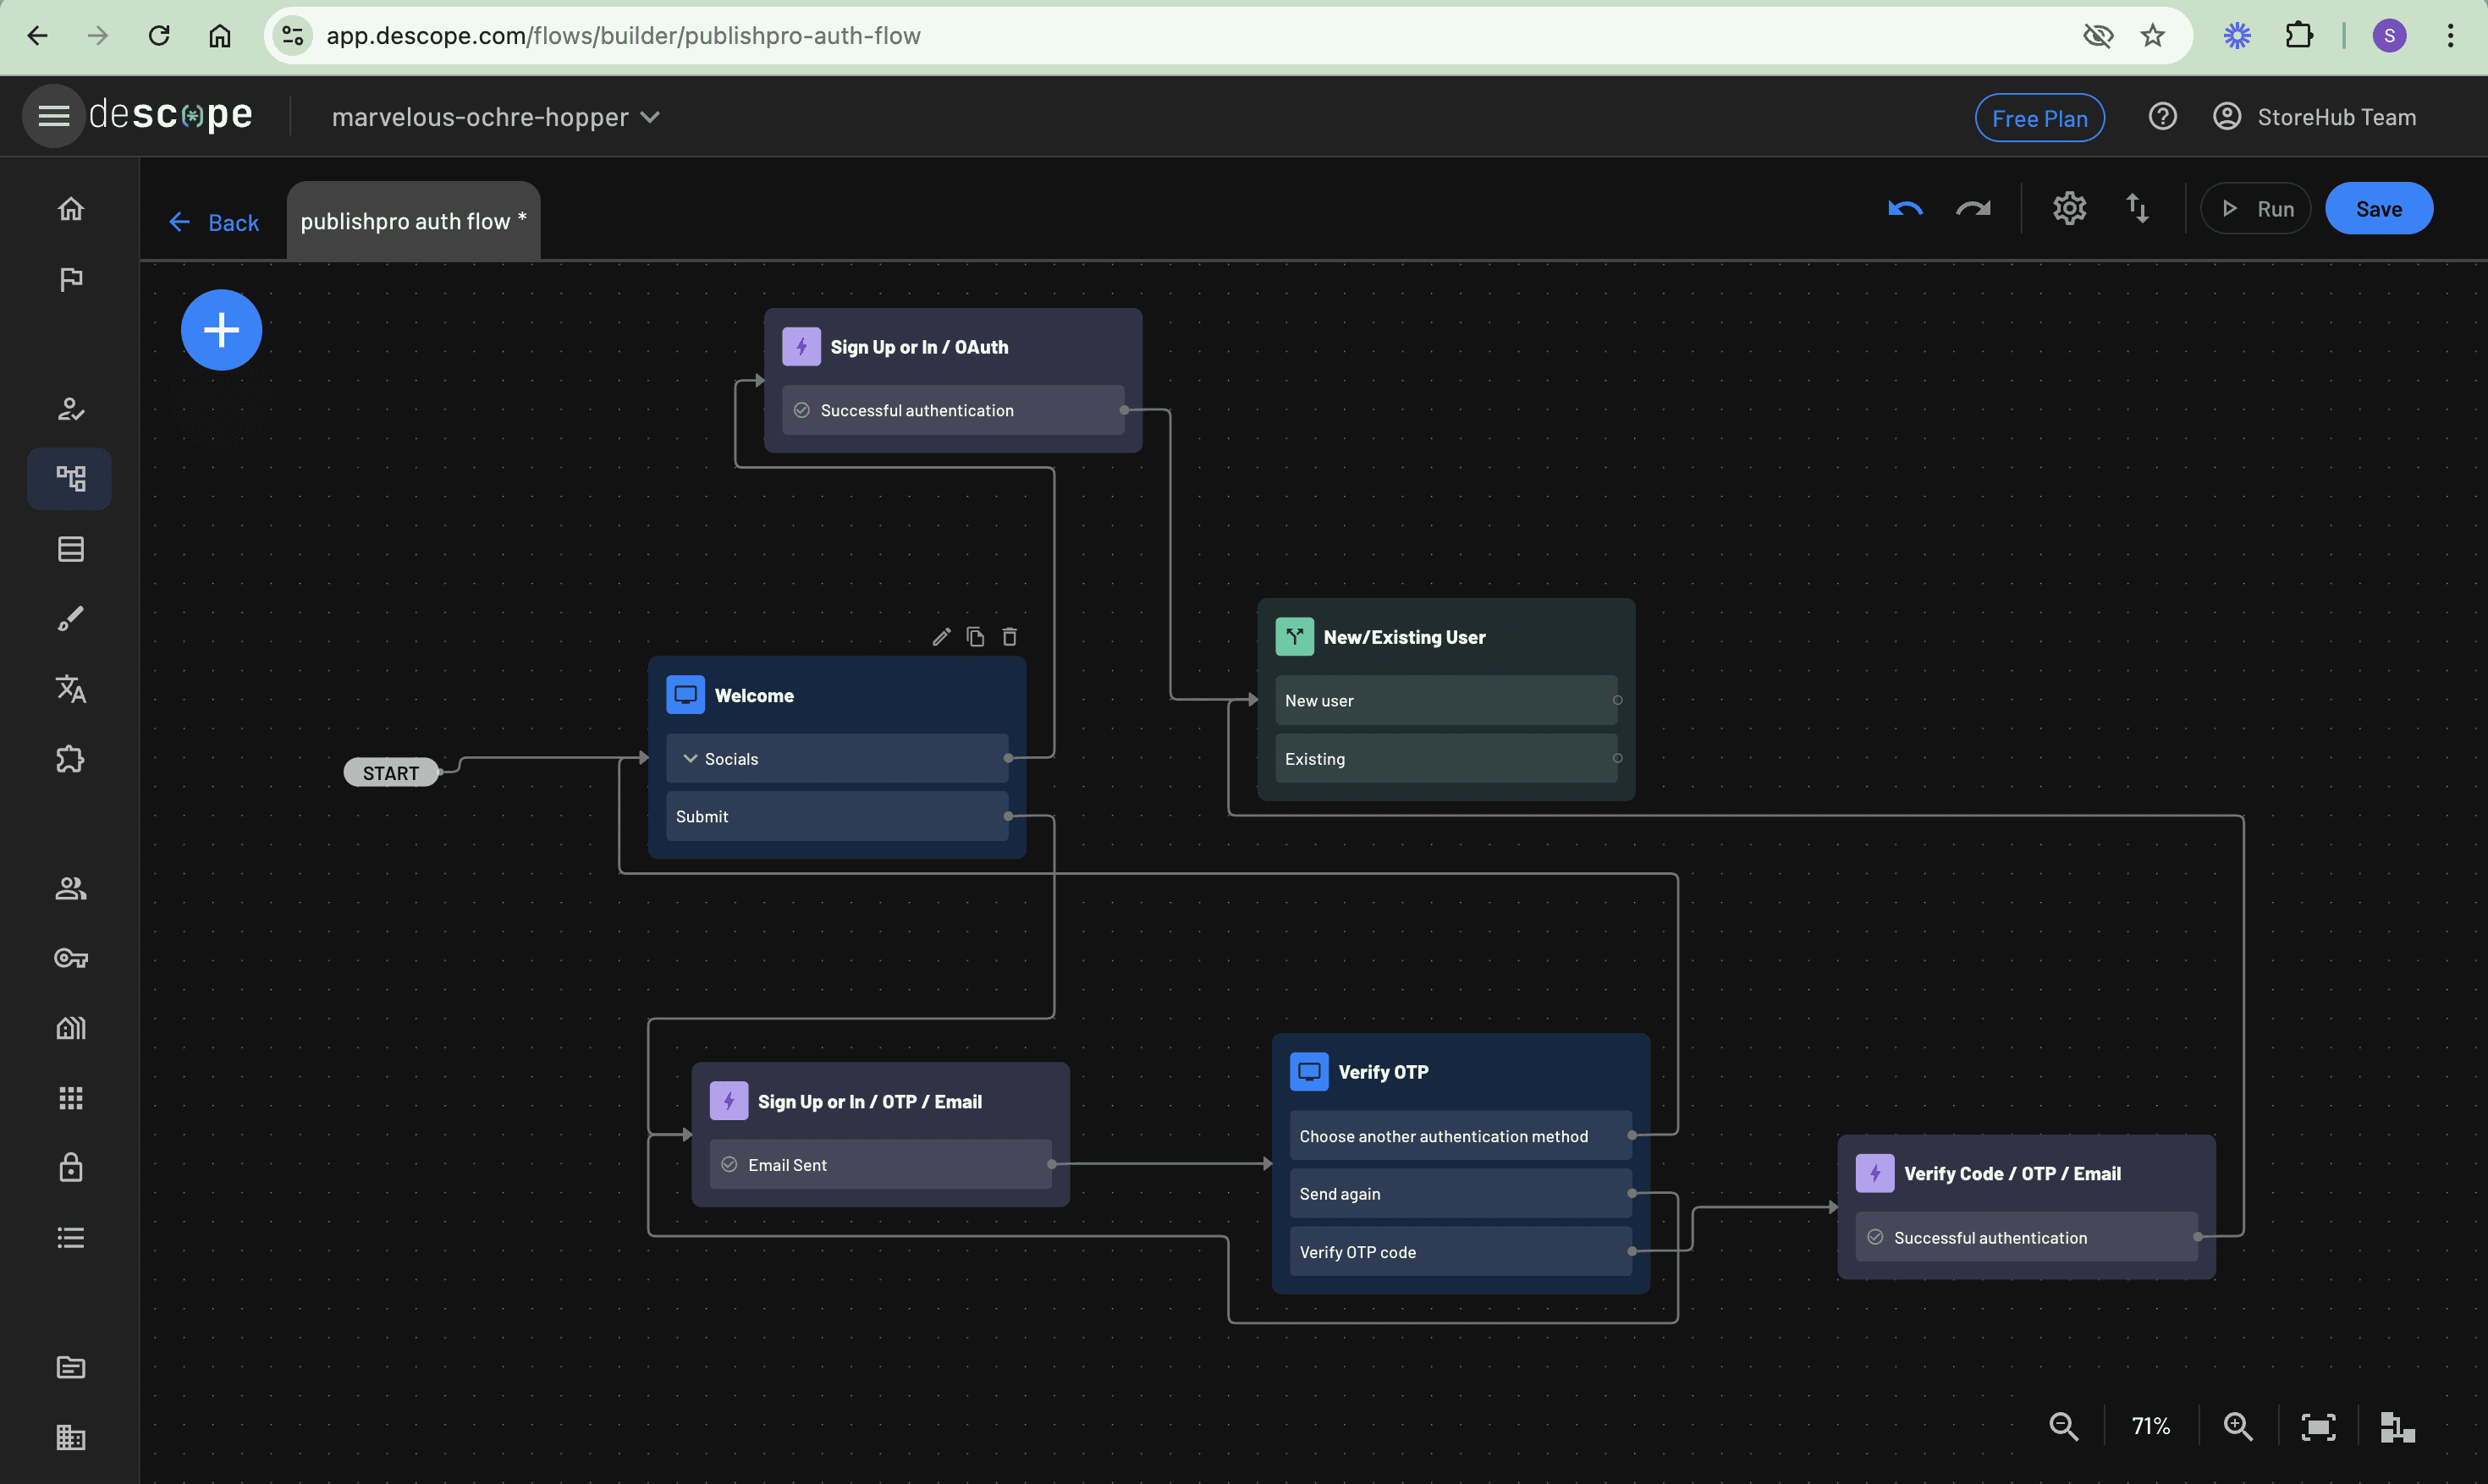The height and width of the screenshot is (1484, 2488).
Task: Click the descope logo
Action: [x=171, y=115]
